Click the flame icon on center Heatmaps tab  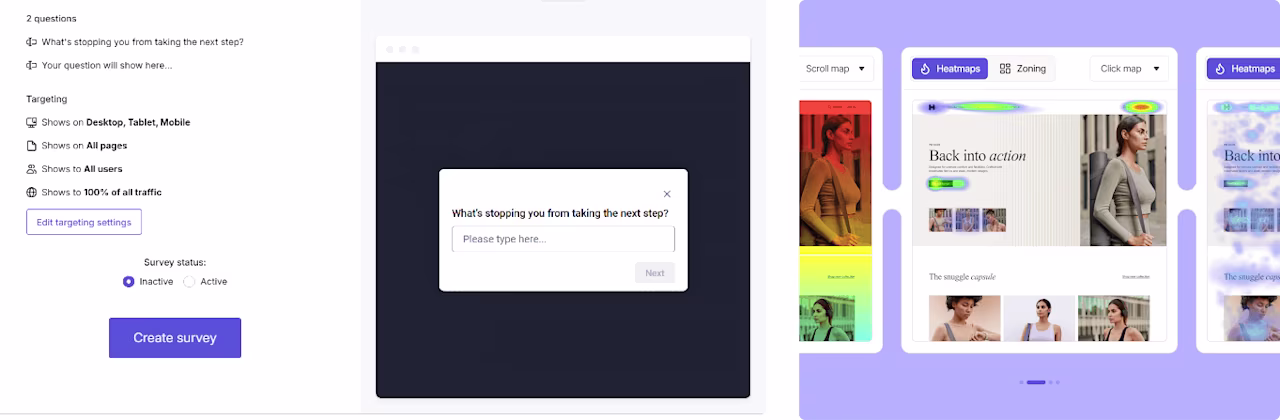click(x=925, y=69)
